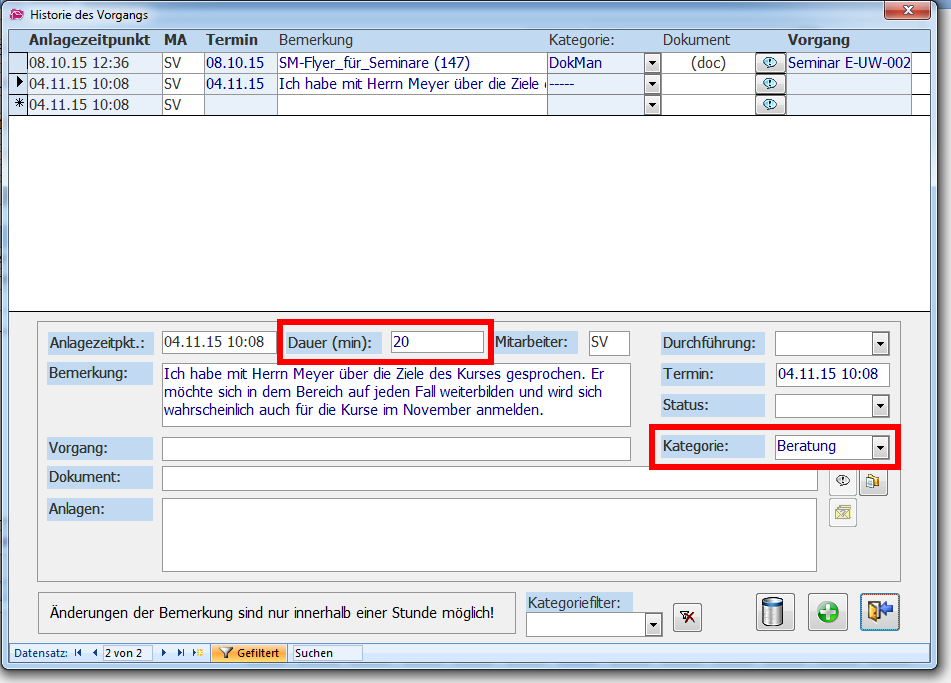Select the Seminar E-UW-002 Vorgang link
Image resolution: width=951 pixels, height=683 pixels.
coord(848,62)
